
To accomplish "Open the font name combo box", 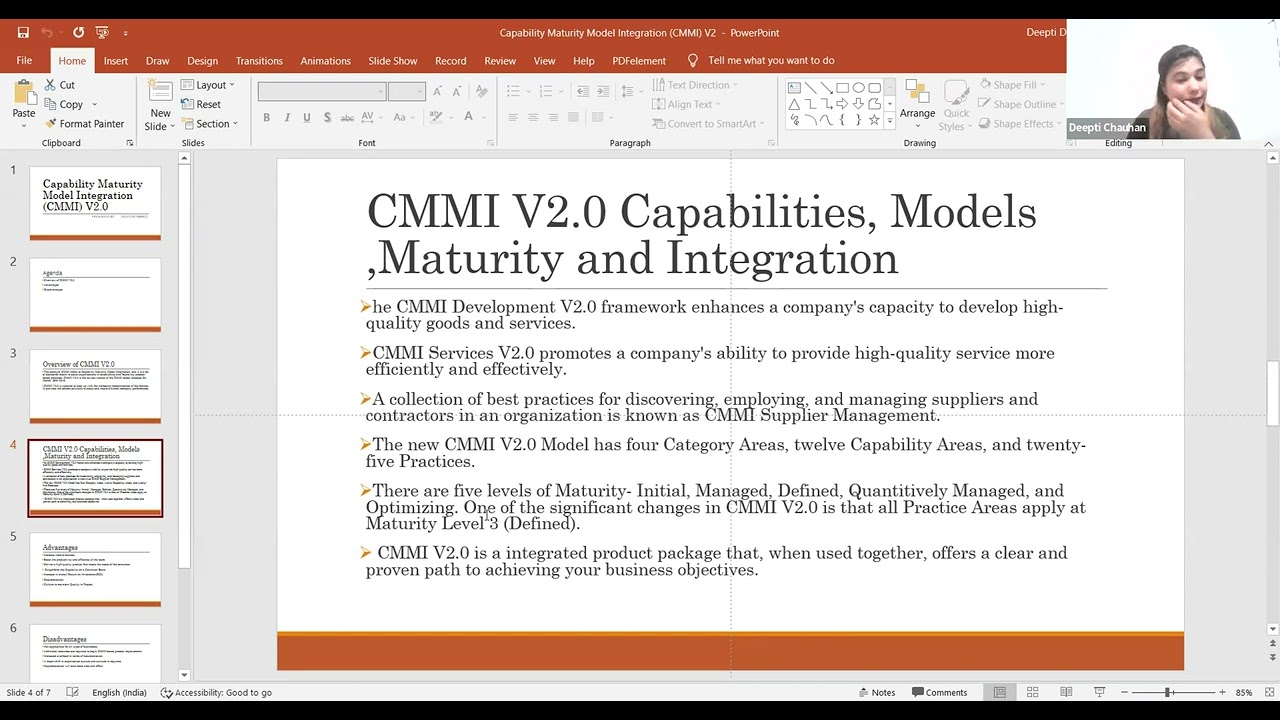I will (322, 91).
